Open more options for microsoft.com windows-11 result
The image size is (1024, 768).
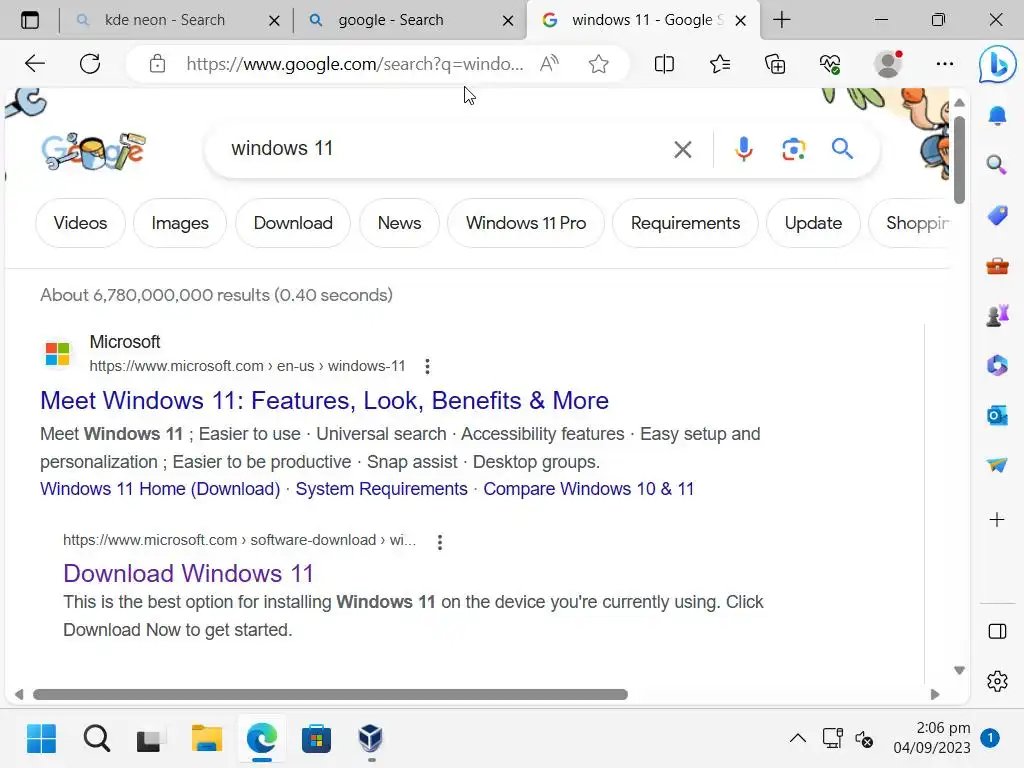427,366
